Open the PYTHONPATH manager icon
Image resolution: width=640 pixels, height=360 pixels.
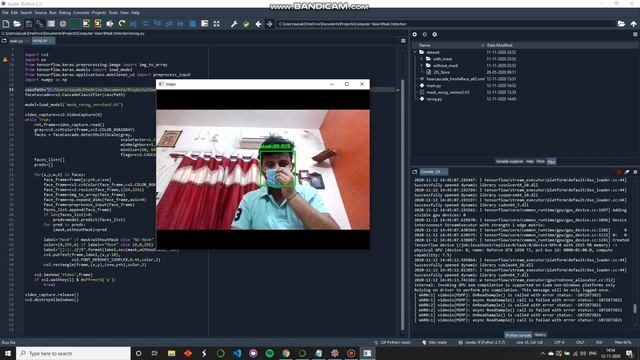(x=246, y=24)
